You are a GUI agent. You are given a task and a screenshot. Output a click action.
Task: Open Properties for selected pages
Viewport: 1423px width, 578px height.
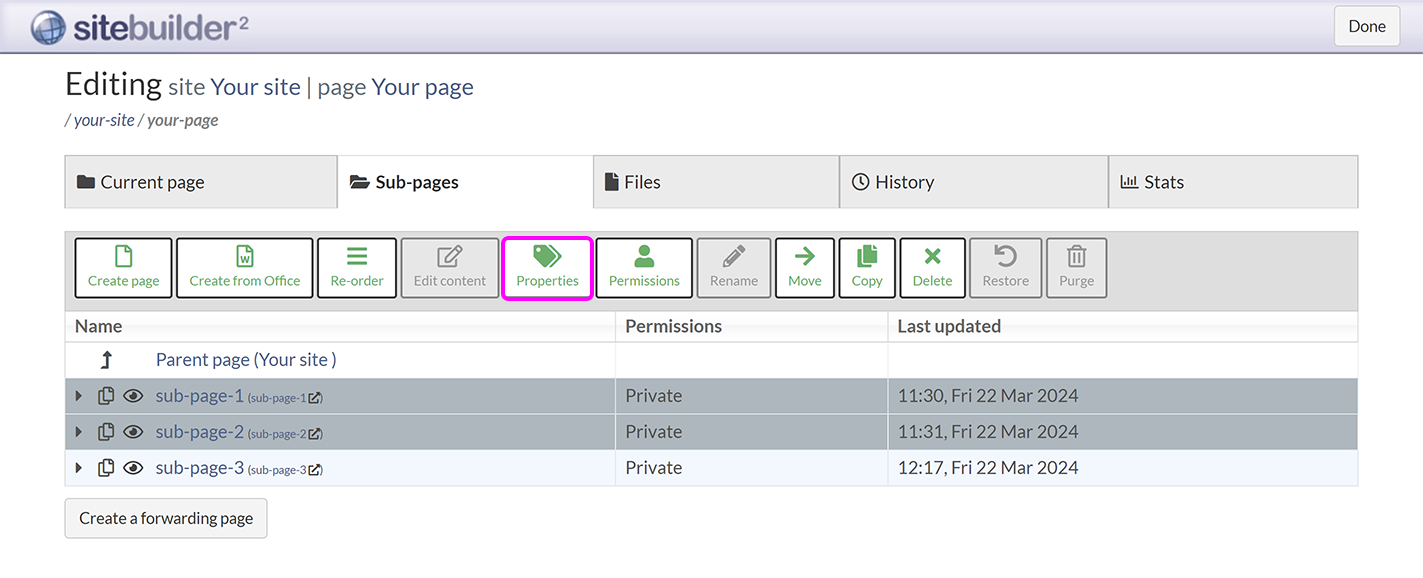[x=547, y=268]
